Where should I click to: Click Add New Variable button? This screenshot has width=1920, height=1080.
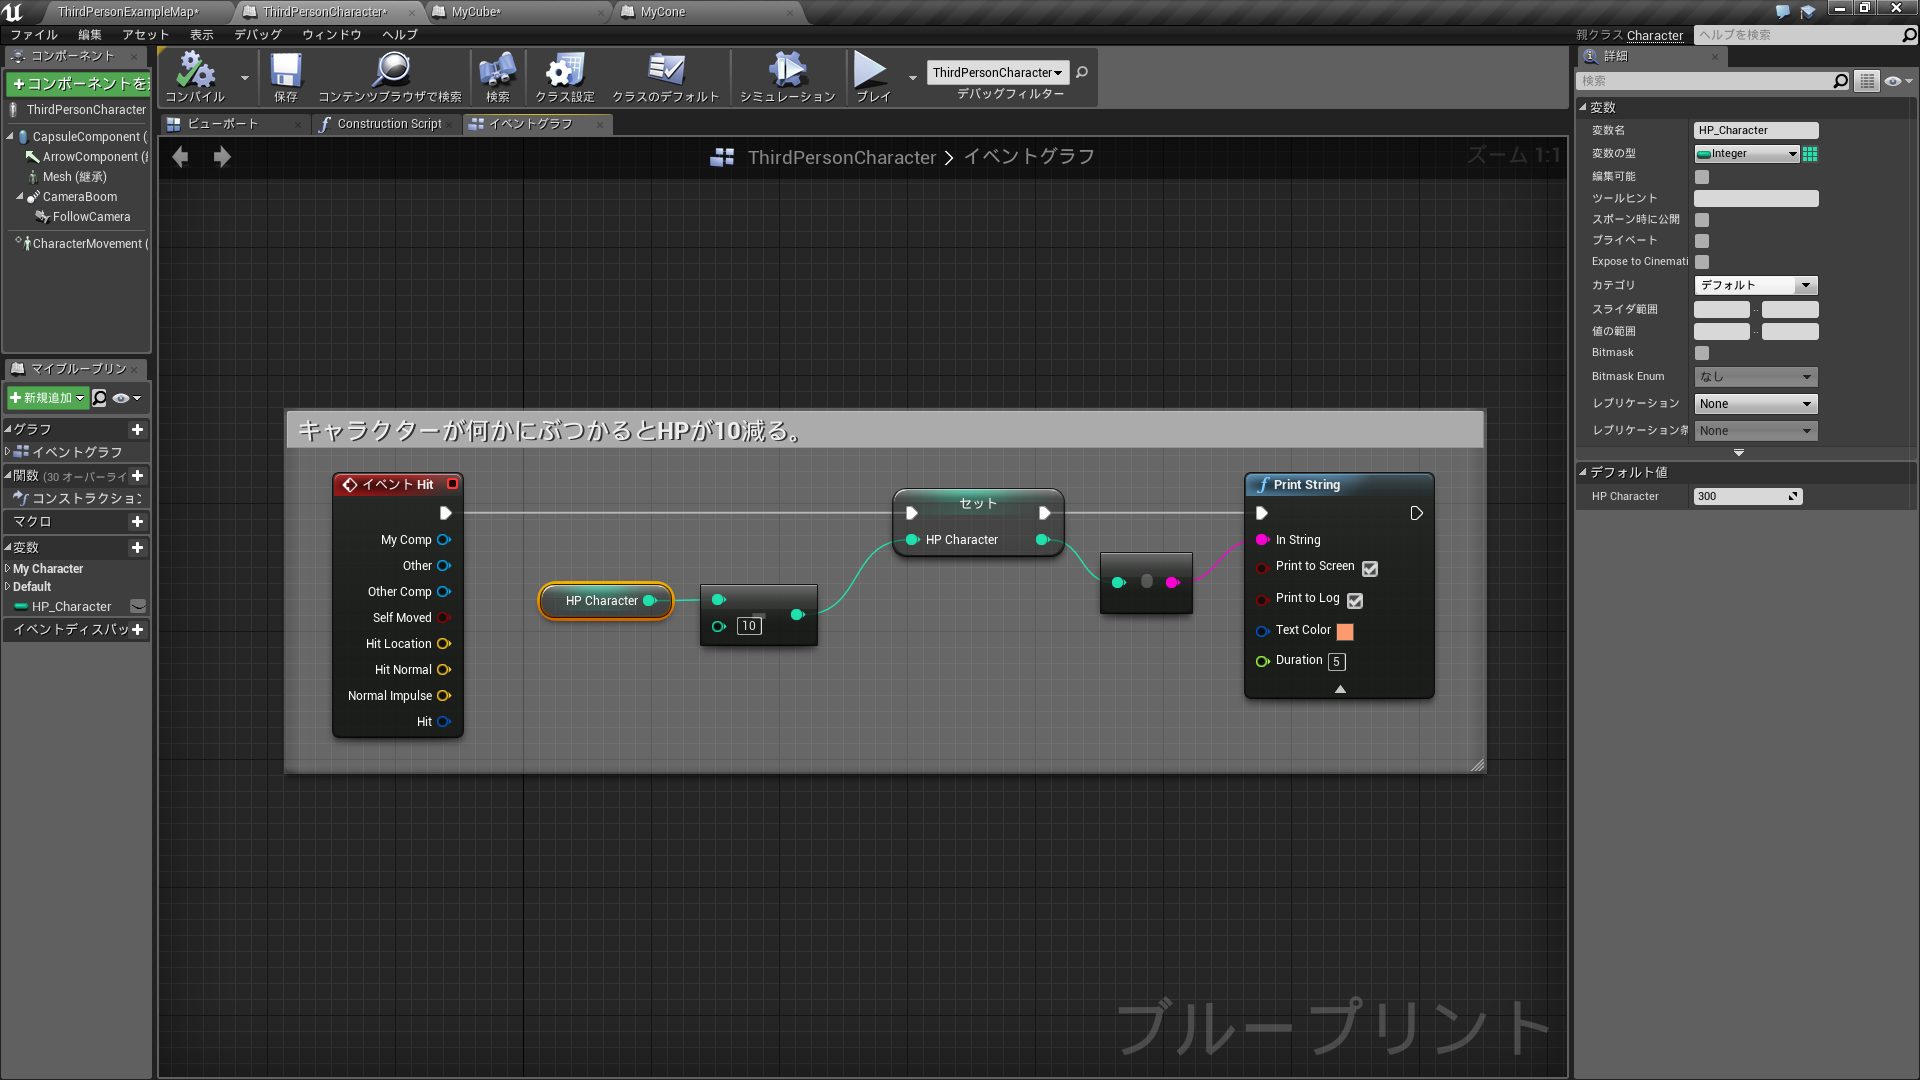137,547
